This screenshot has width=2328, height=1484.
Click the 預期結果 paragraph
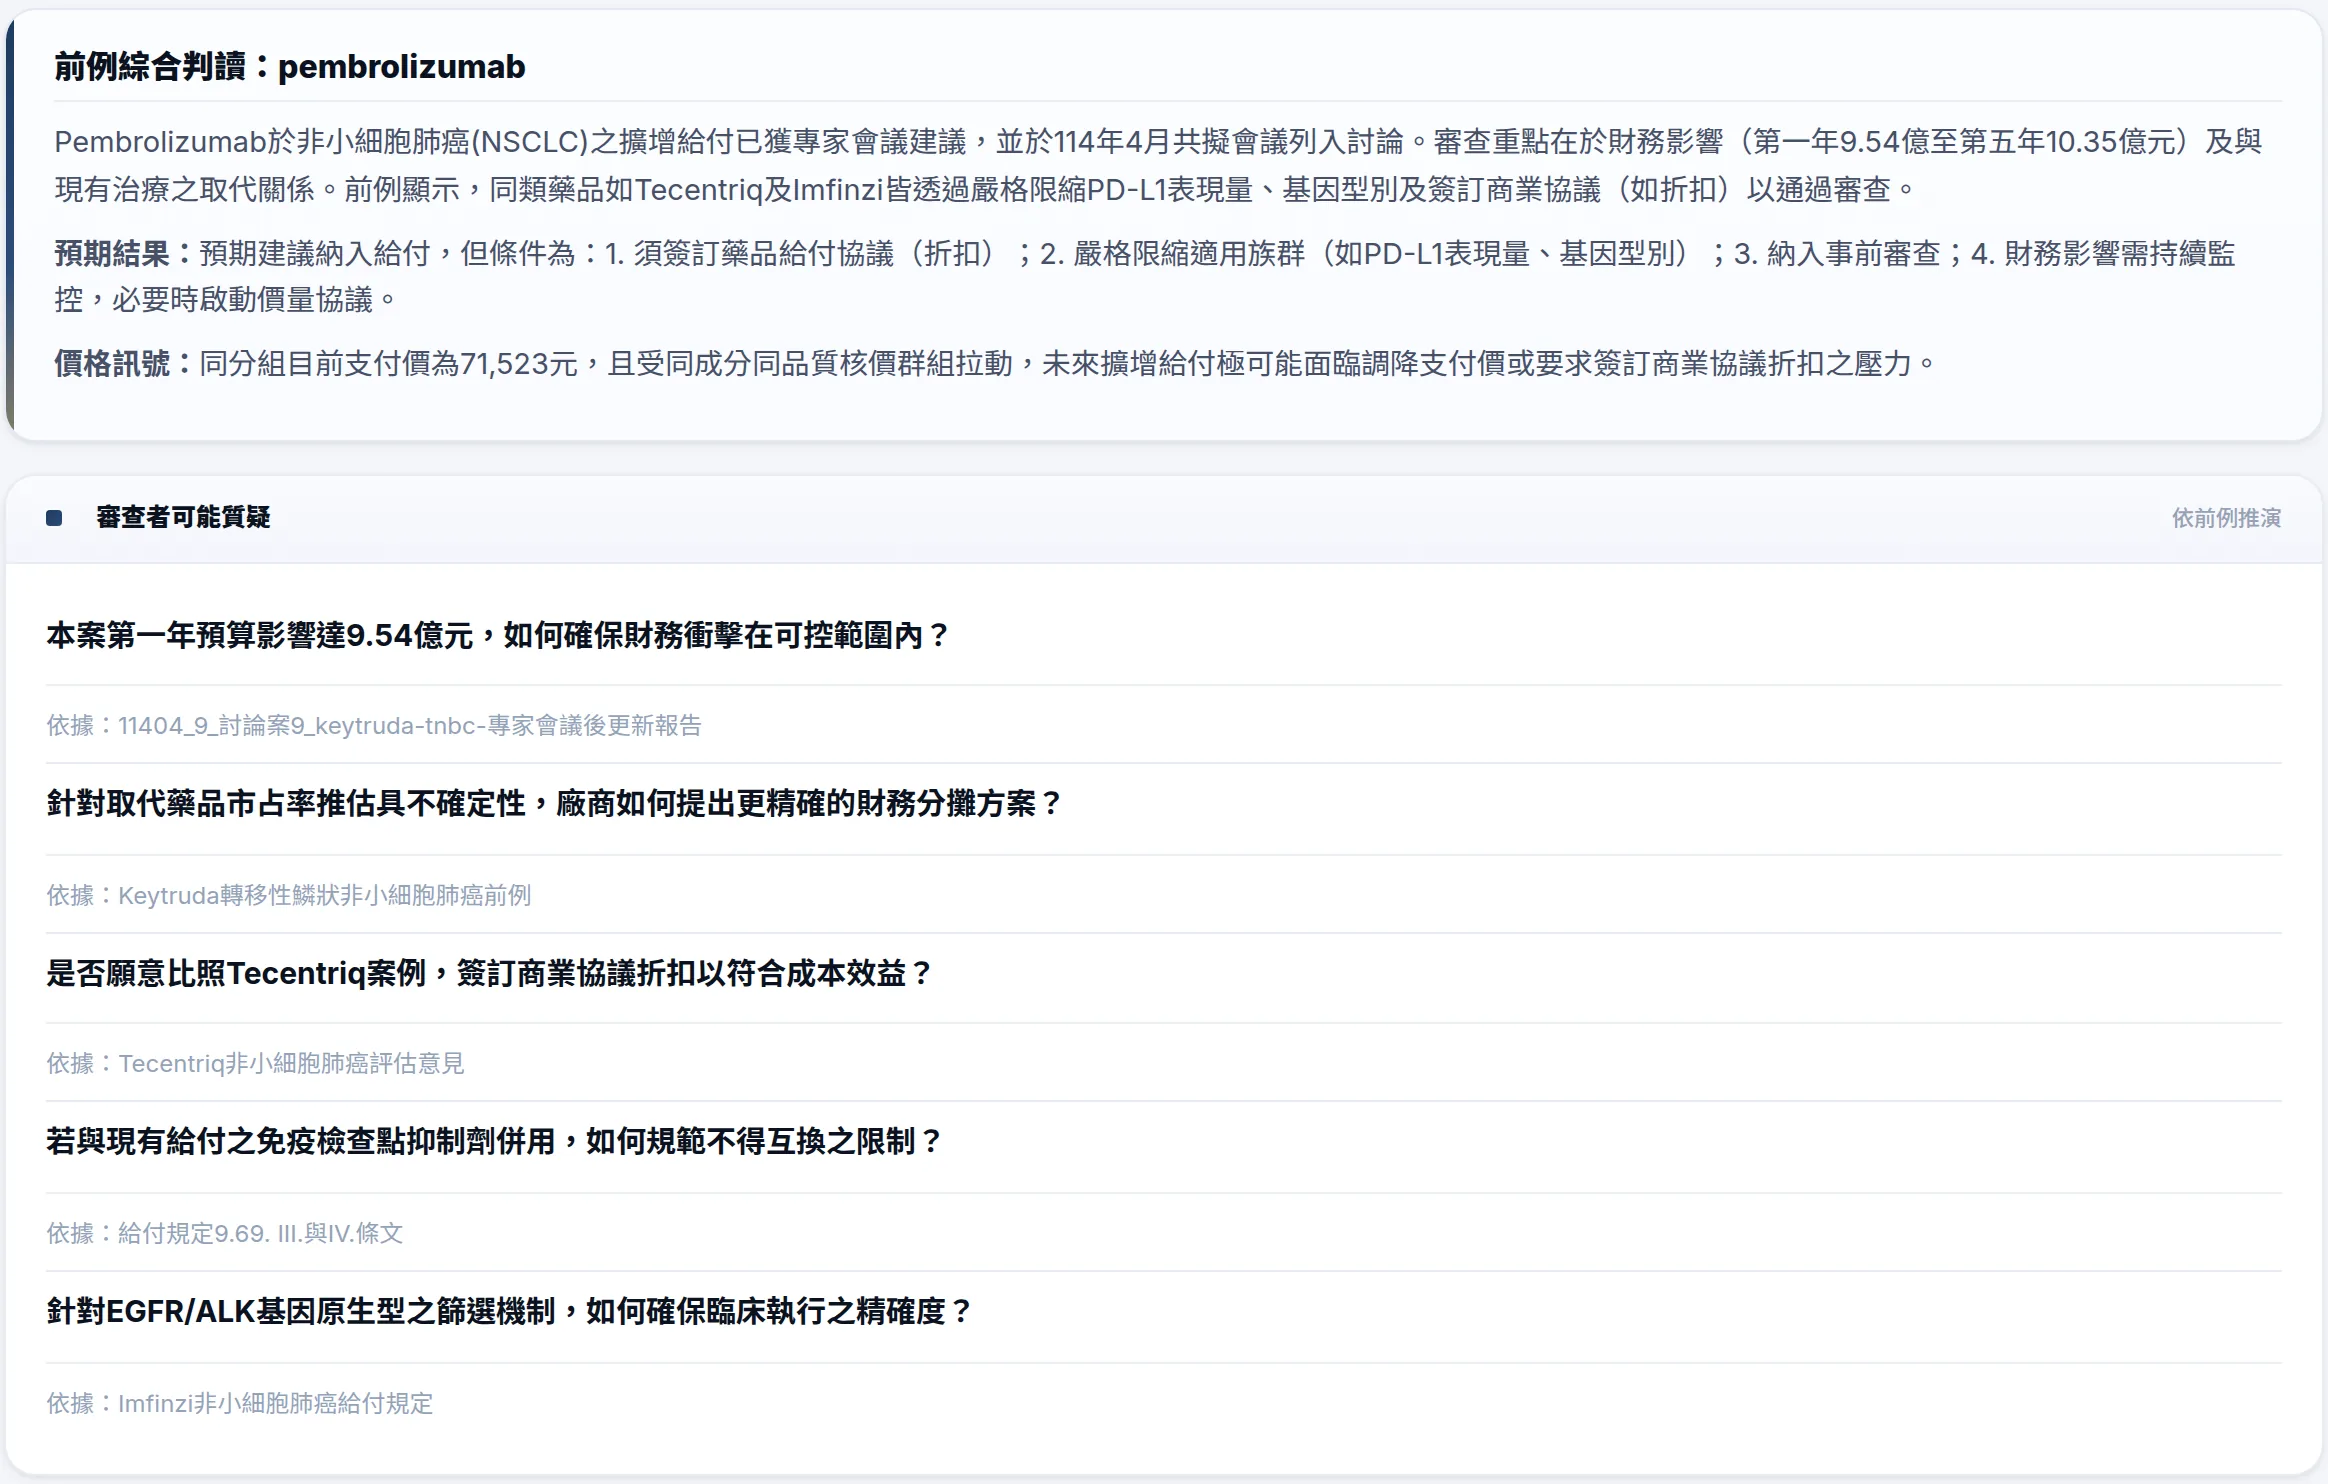pyautogui.click(x=1145, y=277)
